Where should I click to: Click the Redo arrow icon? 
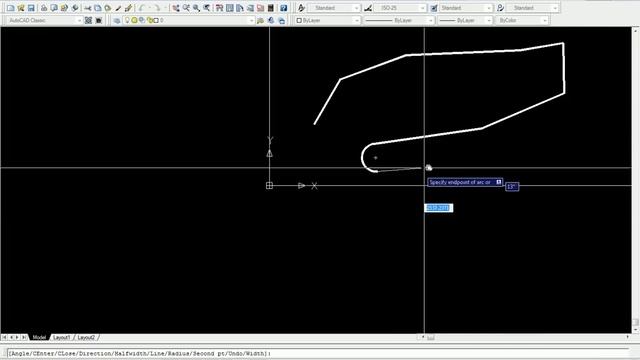[x=157, y=8]
